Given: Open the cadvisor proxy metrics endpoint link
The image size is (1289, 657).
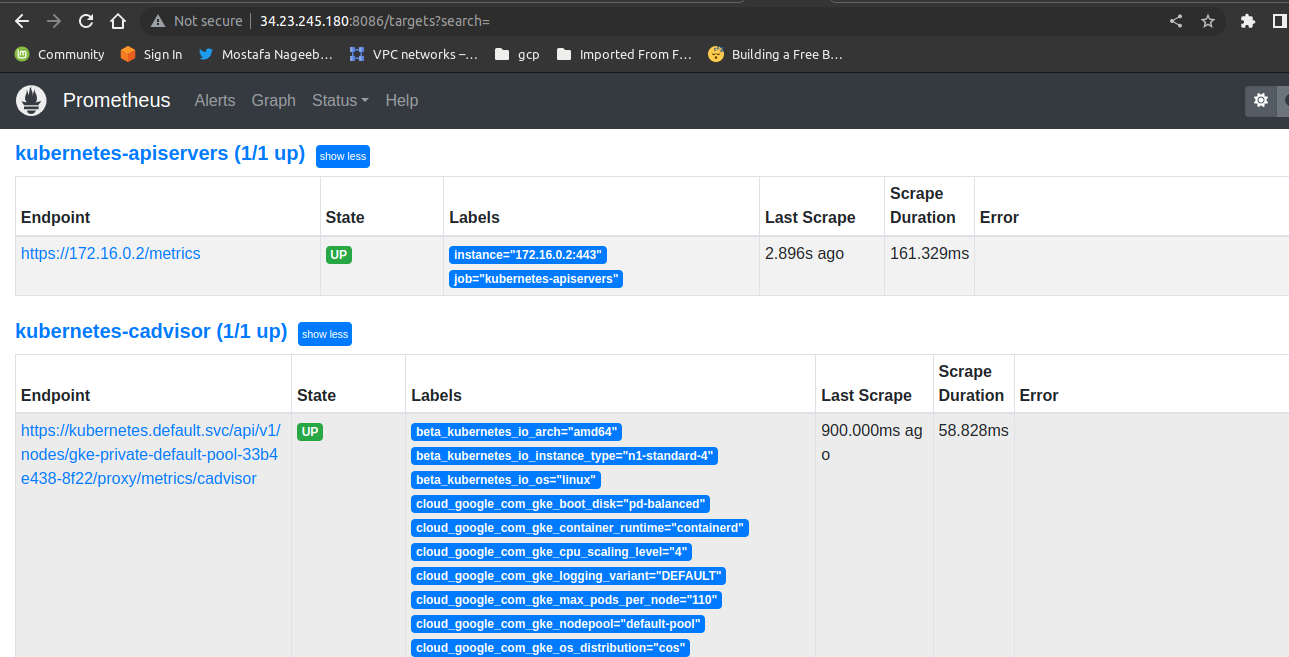Looking at the screenshot, I should pos(150,455).
